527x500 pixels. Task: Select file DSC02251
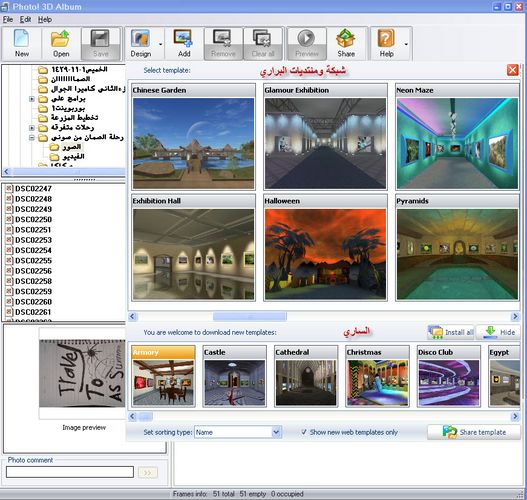pyautogui.click(x=33, y=230)
